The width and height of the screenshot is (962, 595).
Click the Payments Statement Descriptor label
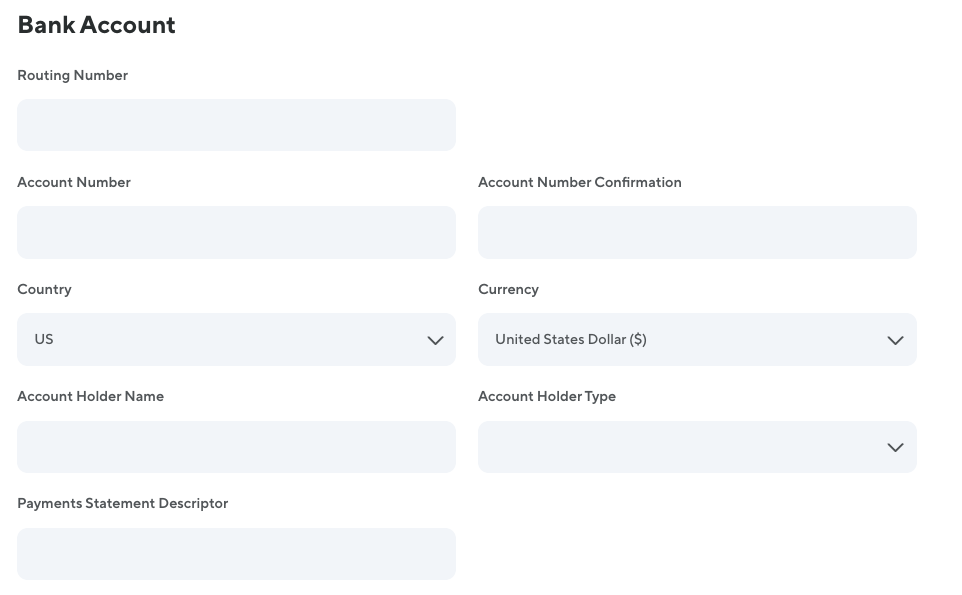(x=122, y=503)
